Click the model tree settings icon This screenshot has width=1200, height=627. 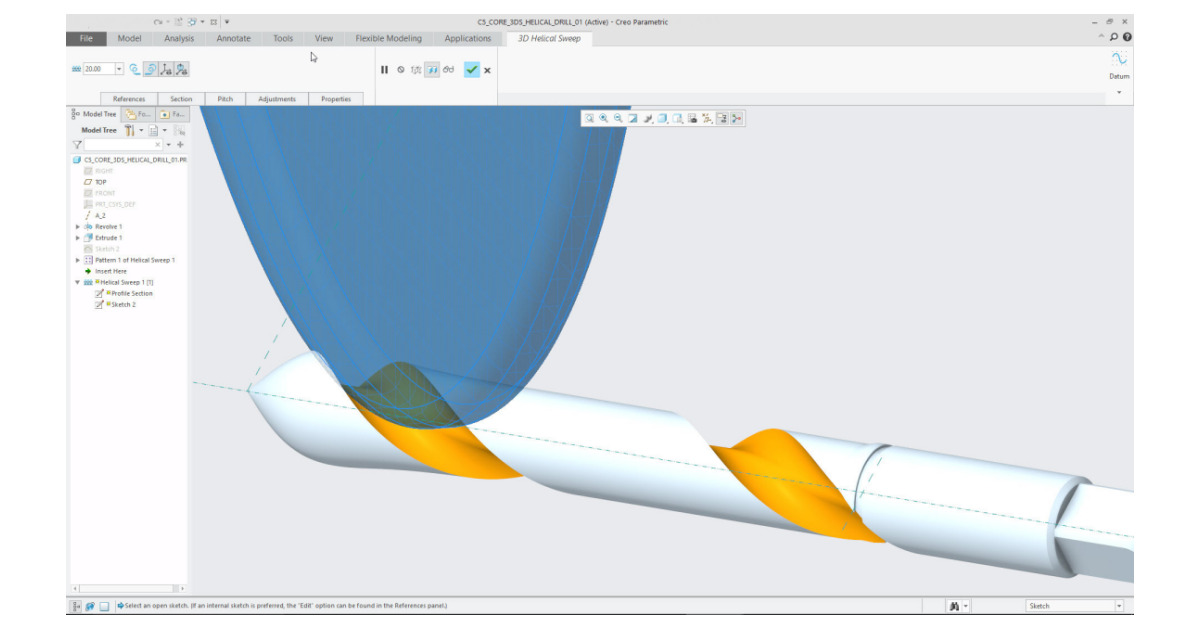pos(131,130)
